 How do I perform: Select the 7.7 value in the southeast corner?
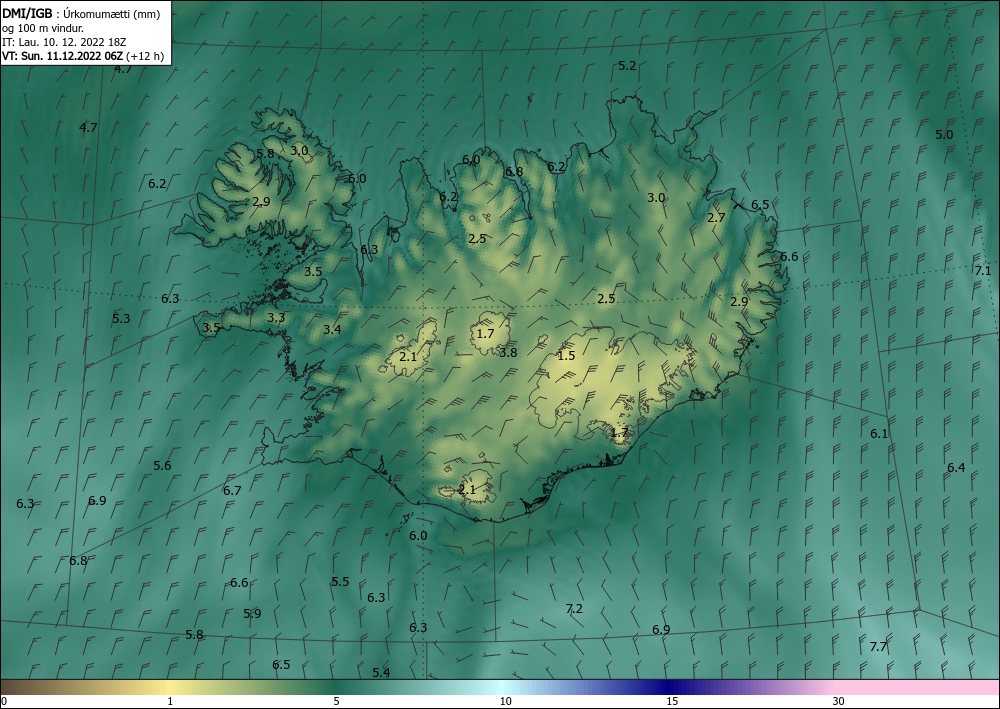pyautogui.click(x=878, y=647)
